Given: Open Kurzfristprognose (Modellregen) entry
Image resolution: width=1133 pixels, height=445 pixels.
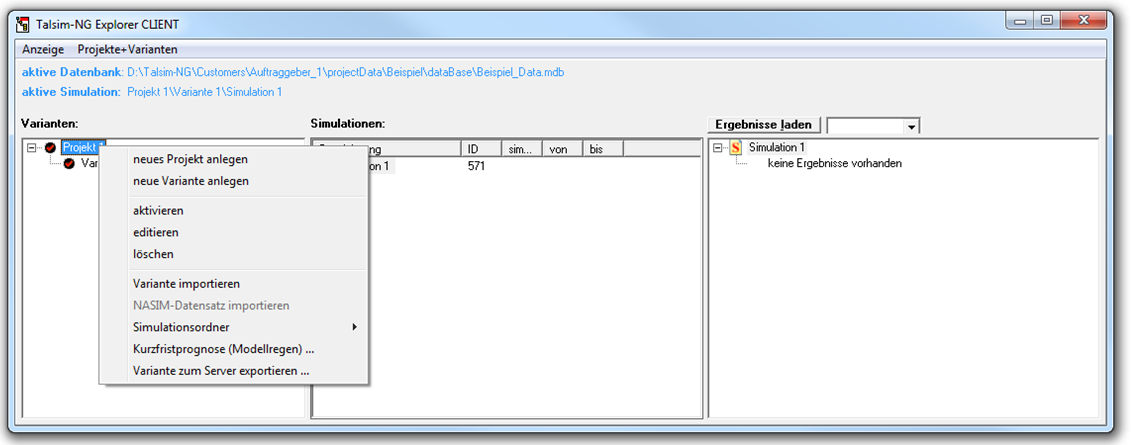Looking at the screenshot, I should point(223,349).
